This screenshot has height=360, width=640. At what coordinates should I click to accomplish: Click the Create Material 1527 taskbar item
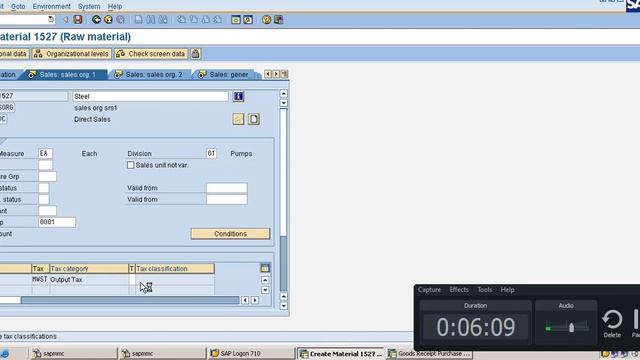[341, 353]
